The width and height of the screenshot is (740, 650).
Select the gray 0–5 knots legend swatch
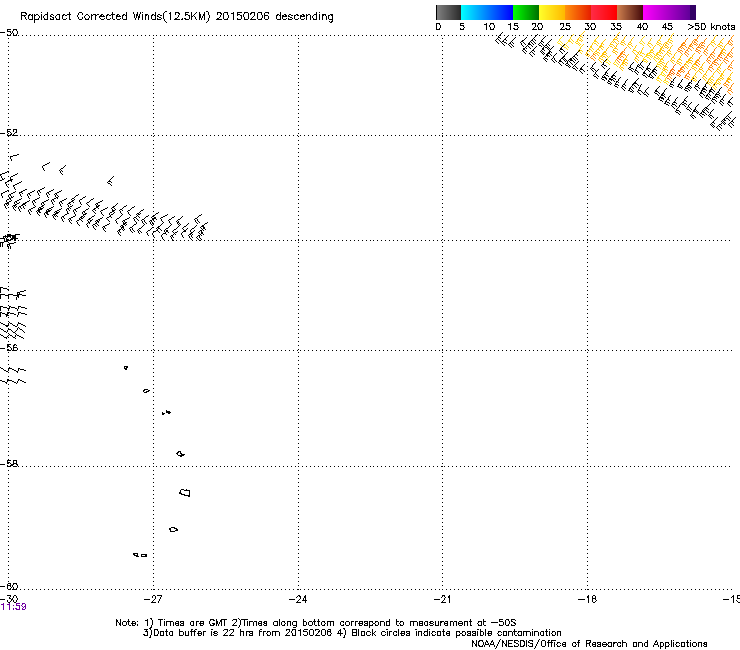(448, 12)
